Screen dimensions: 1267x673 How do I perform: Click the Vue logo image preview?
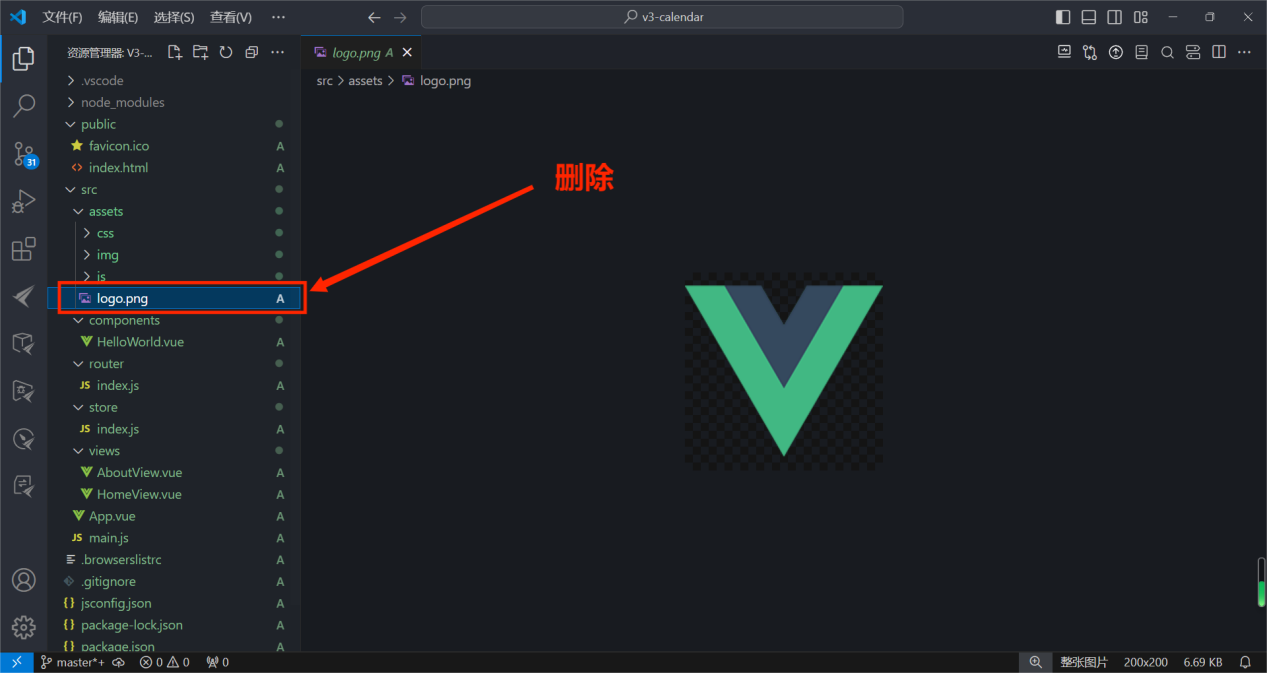click(x=784, y=371)
